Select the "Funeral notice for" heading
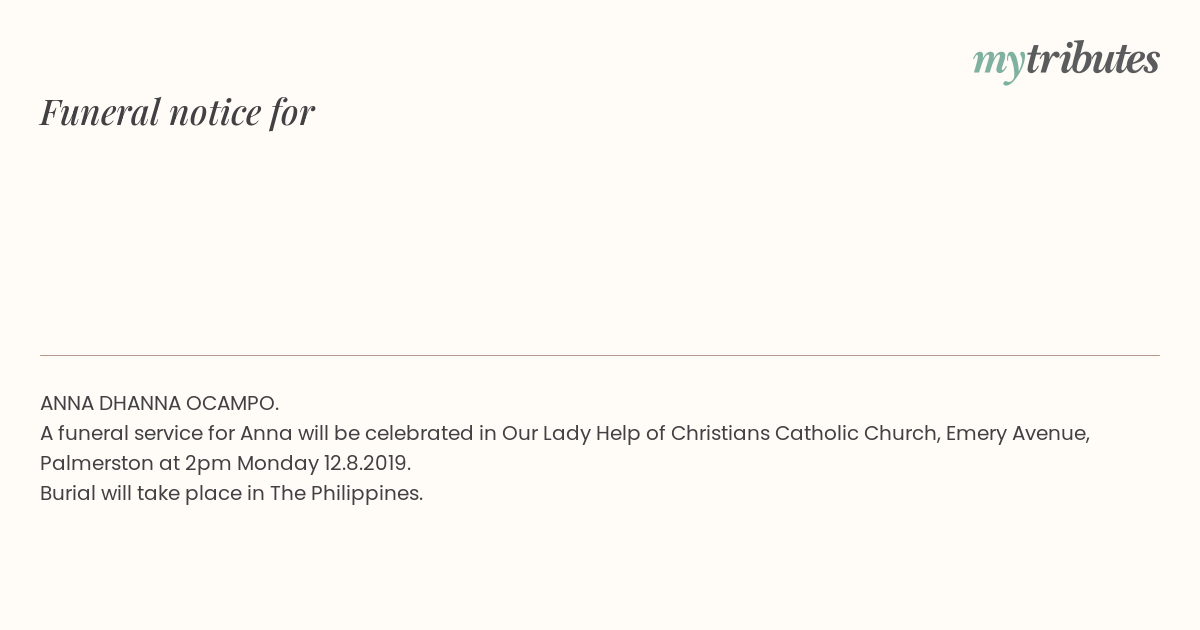The height and width of the screenshot is (630, 1200). (x=177, y=112)
